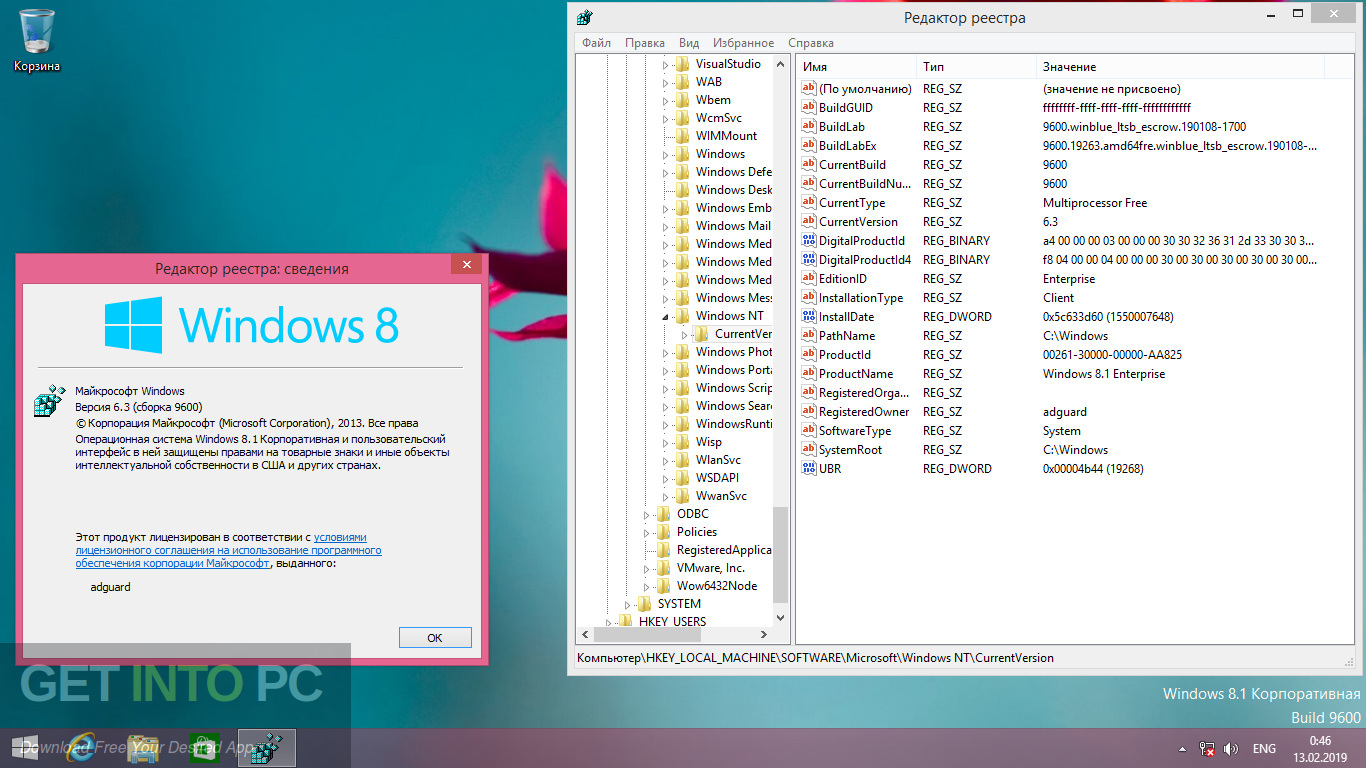Expand the Wbem tree node
This screenshot has height=768, width=1366.
tap(665, 100)
